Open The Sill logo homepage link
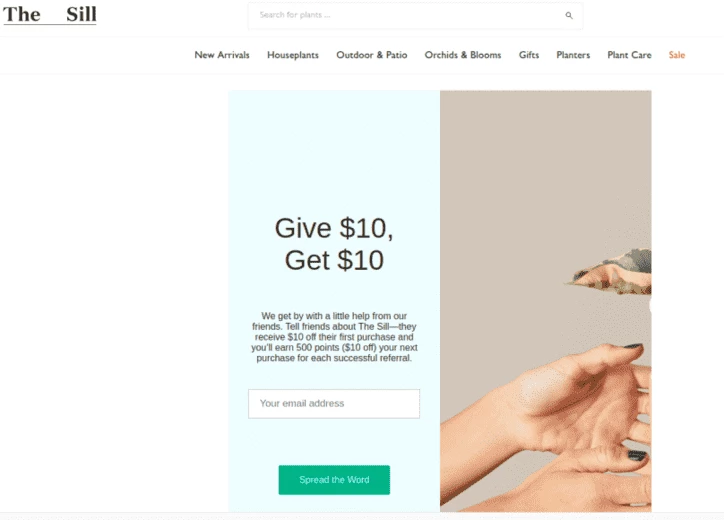 click(50, 14)
